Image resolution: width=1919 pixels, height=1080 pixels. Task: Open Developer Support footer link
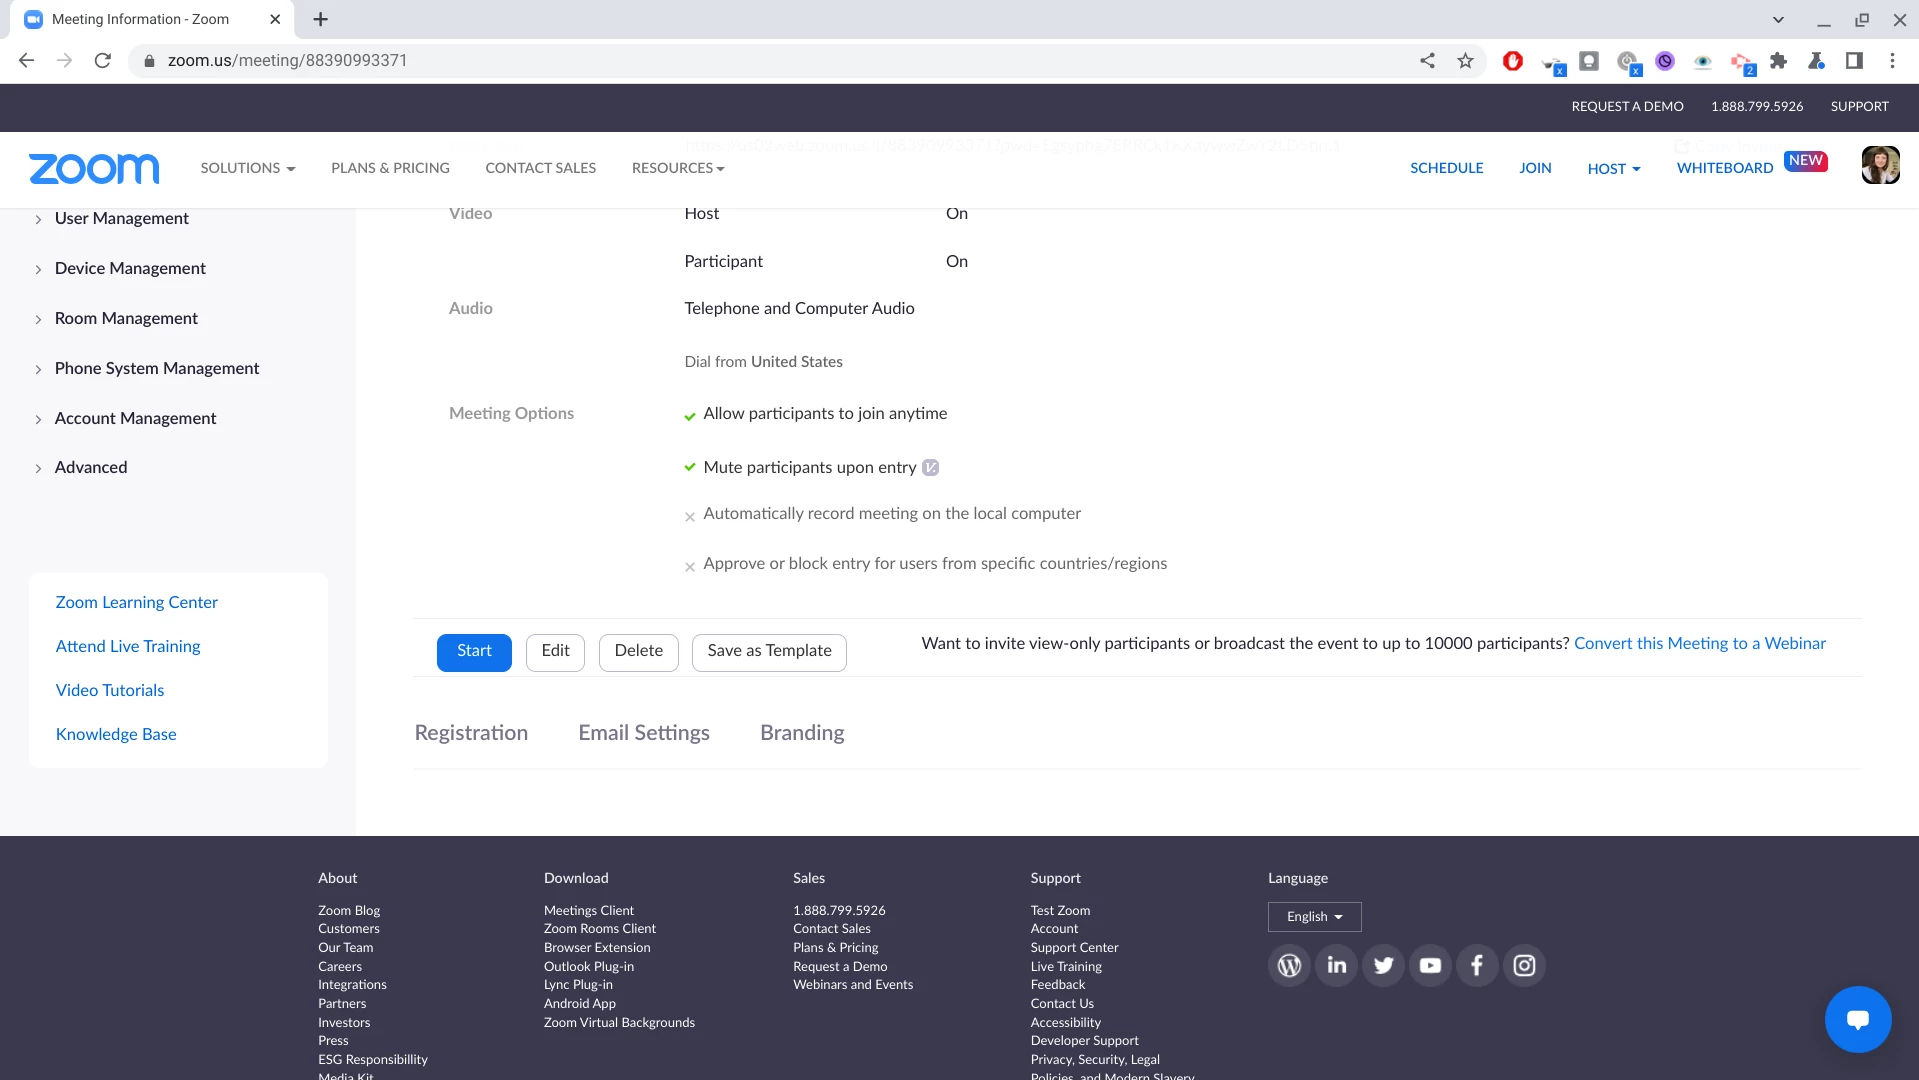[1084, 1041]
